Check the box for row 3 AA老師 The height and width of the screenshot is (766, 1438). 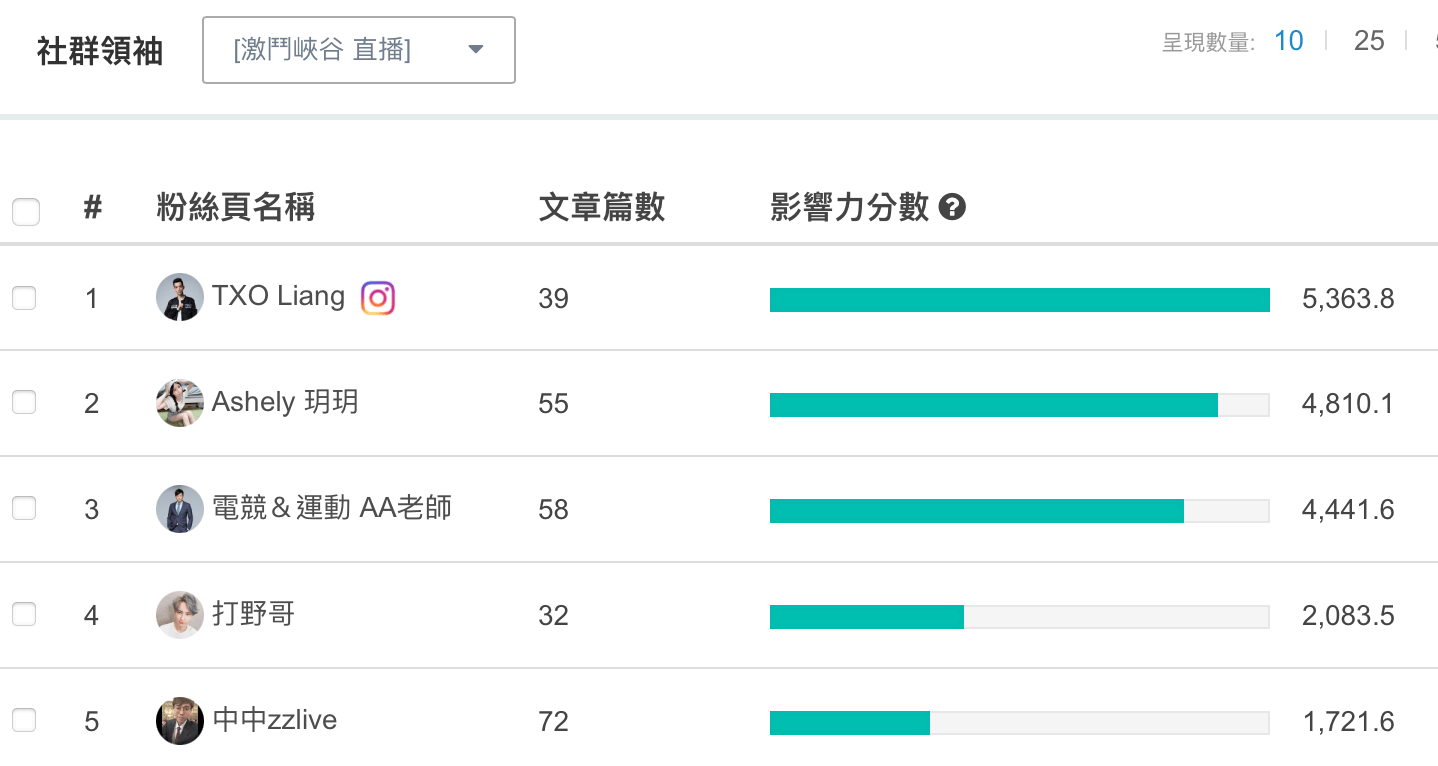pos(24,509)
